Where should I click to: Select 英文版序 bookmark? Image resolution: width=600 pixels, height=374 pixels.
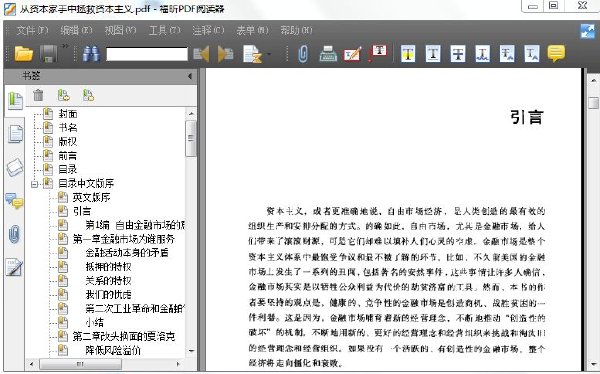tap(91, 197)
